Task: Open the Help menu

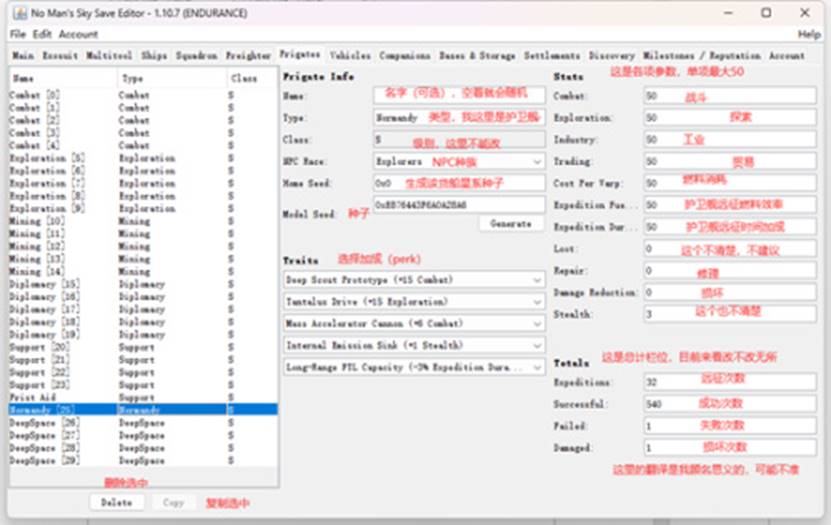Action: click(809, 34)
